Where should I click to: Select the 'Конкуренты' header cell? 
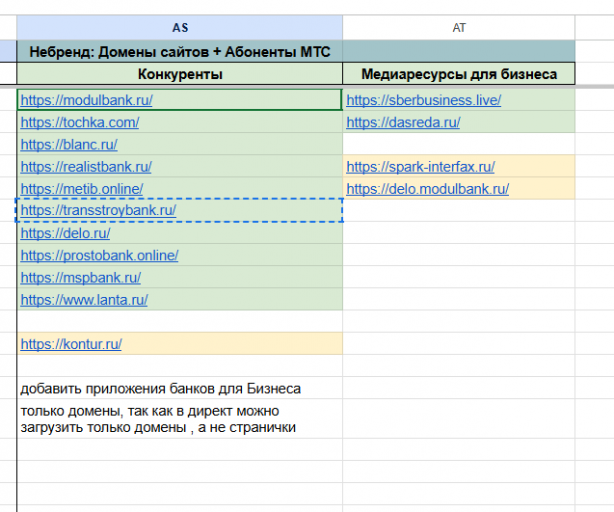tap(180, 74)
